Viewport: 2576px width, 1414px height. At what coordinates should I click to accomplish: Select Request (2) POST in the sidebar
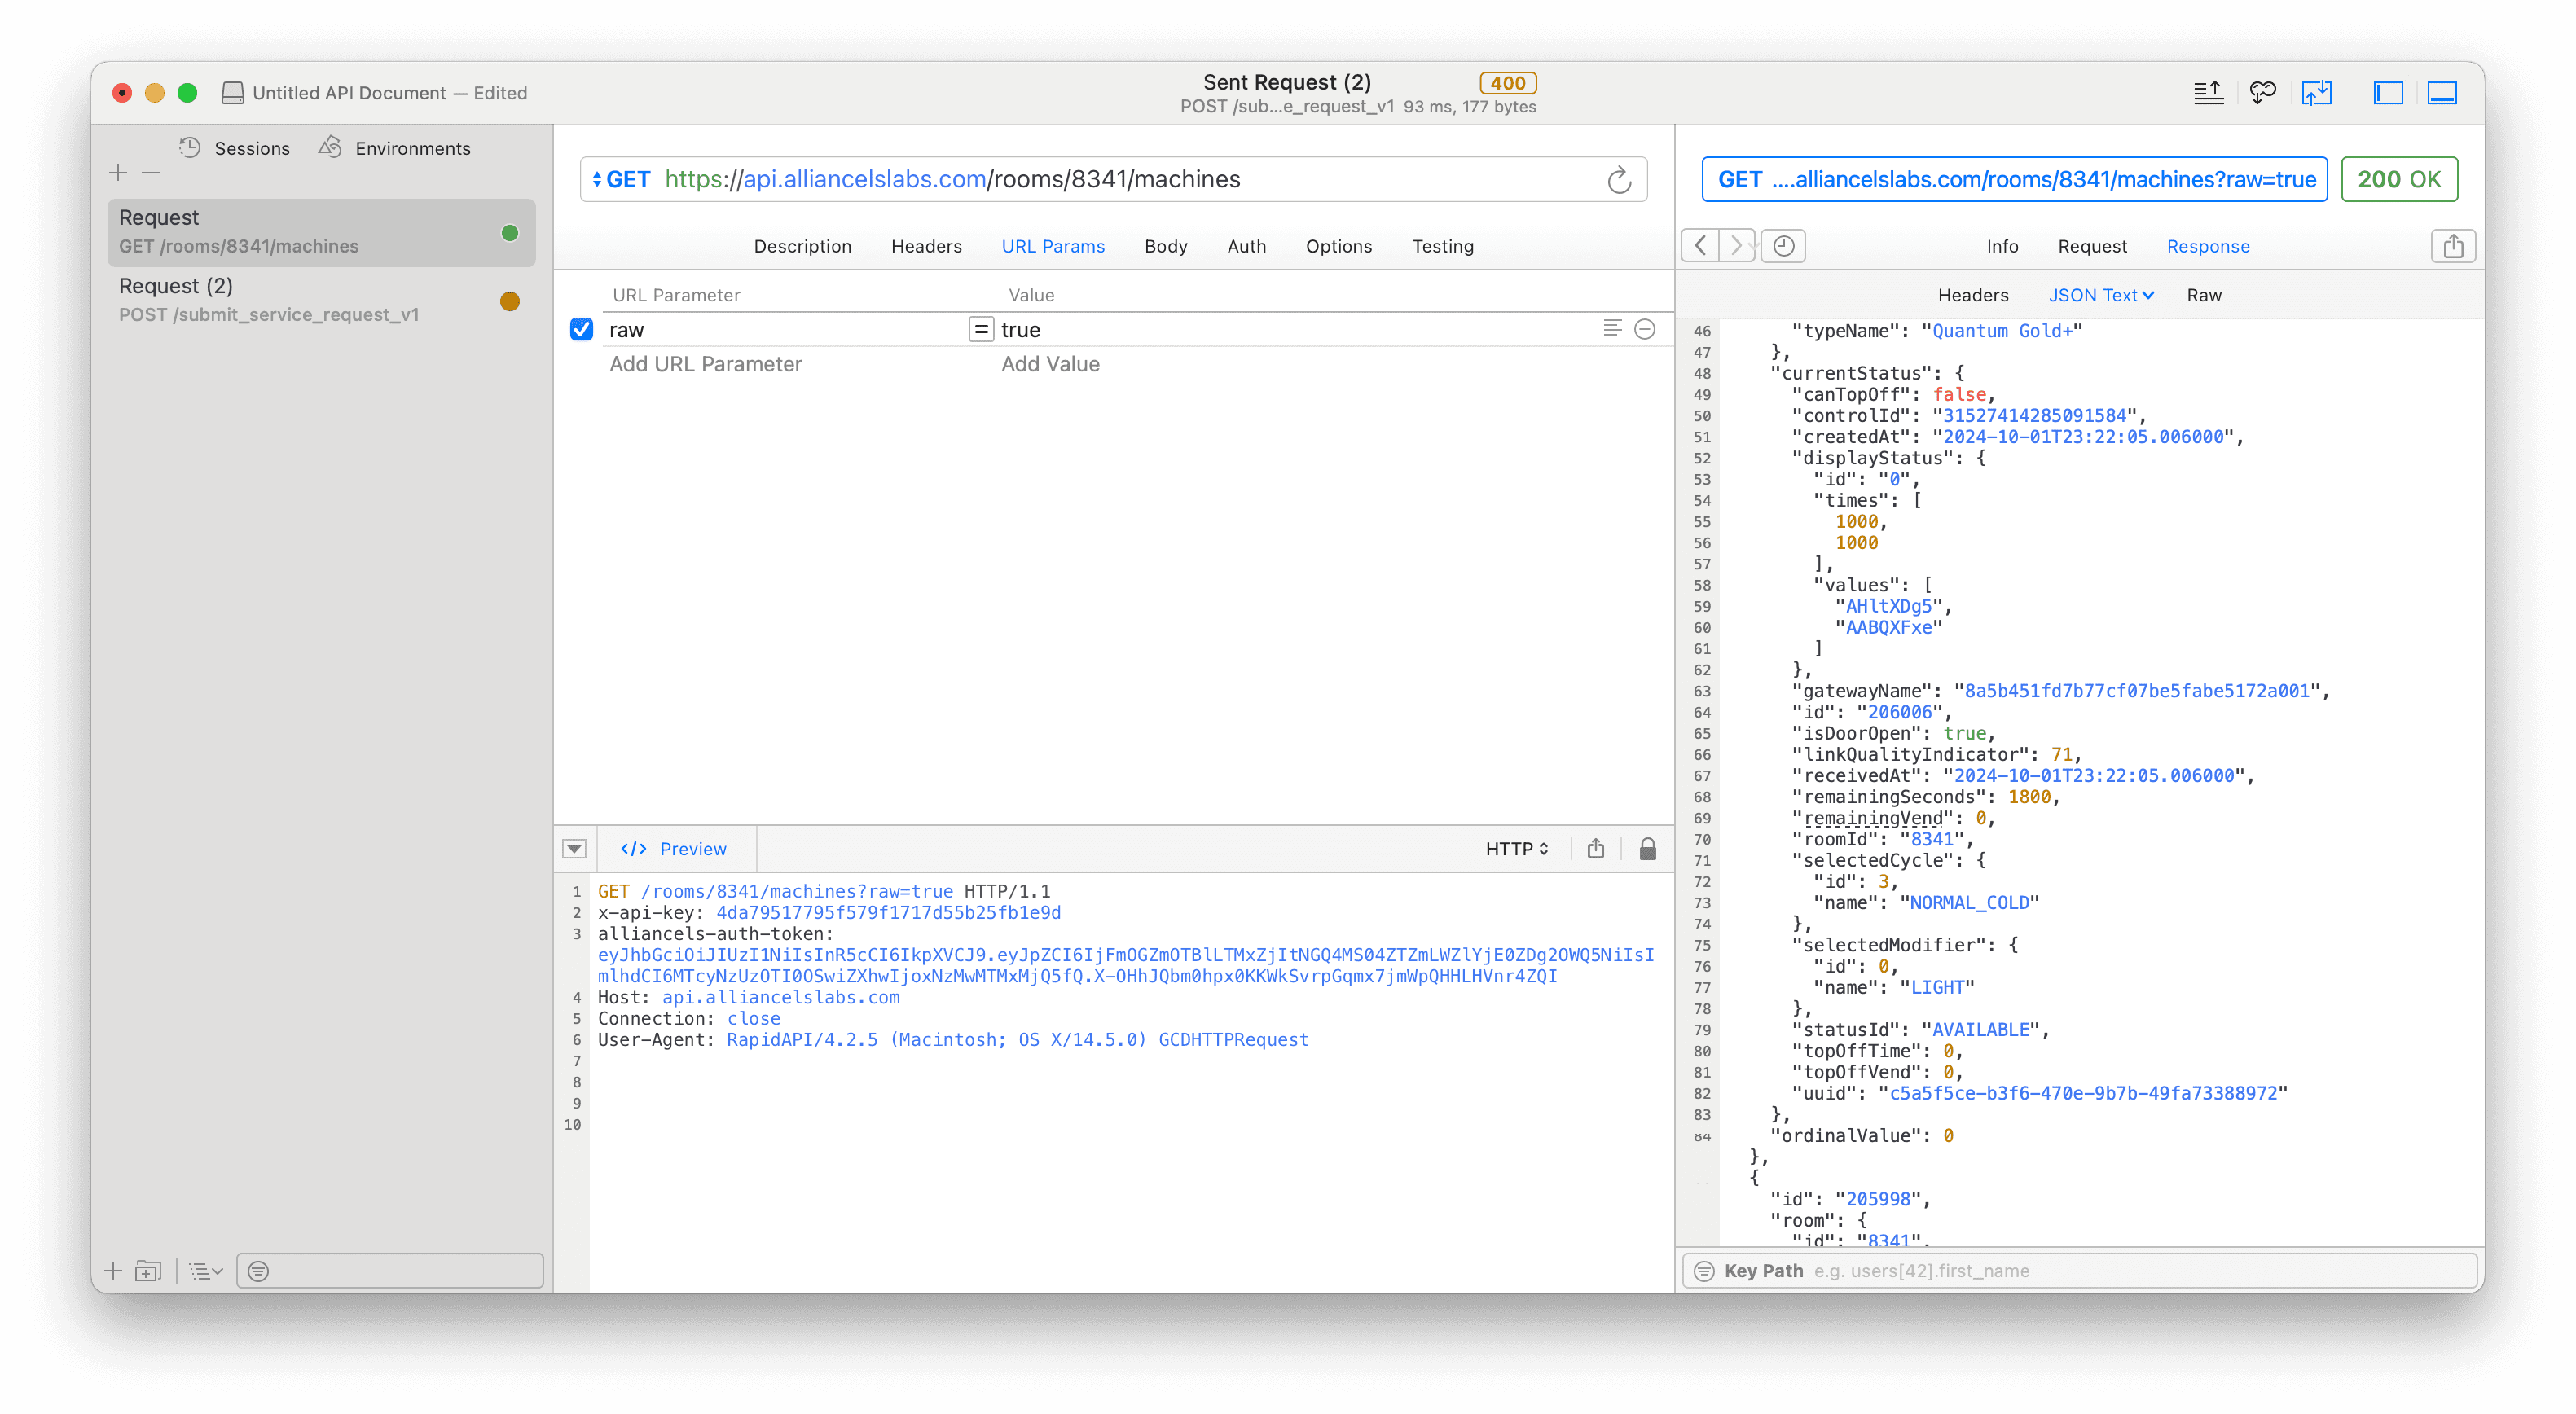click(321, 300)
